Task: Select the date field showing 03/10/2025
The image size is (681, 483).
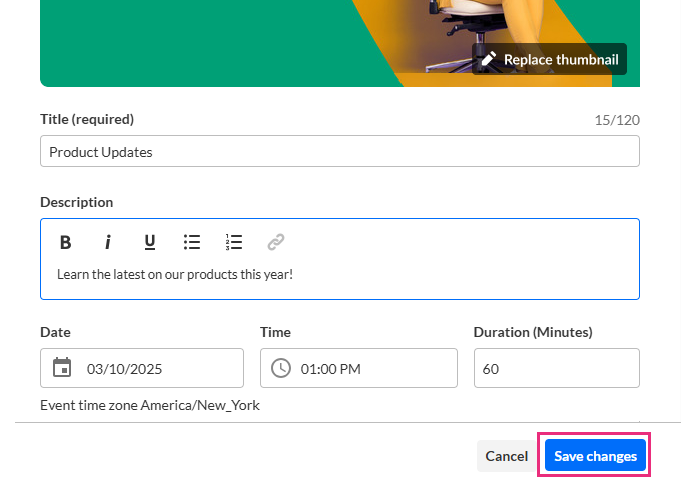Action: [142, 368]
